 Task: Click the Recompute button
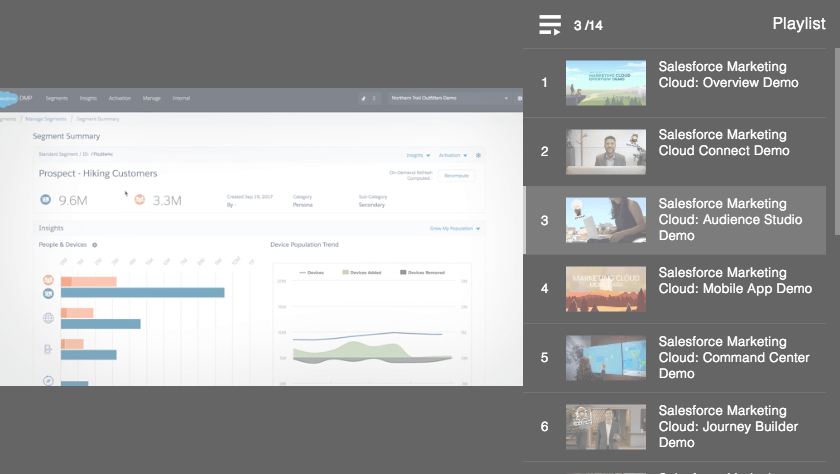456,176
